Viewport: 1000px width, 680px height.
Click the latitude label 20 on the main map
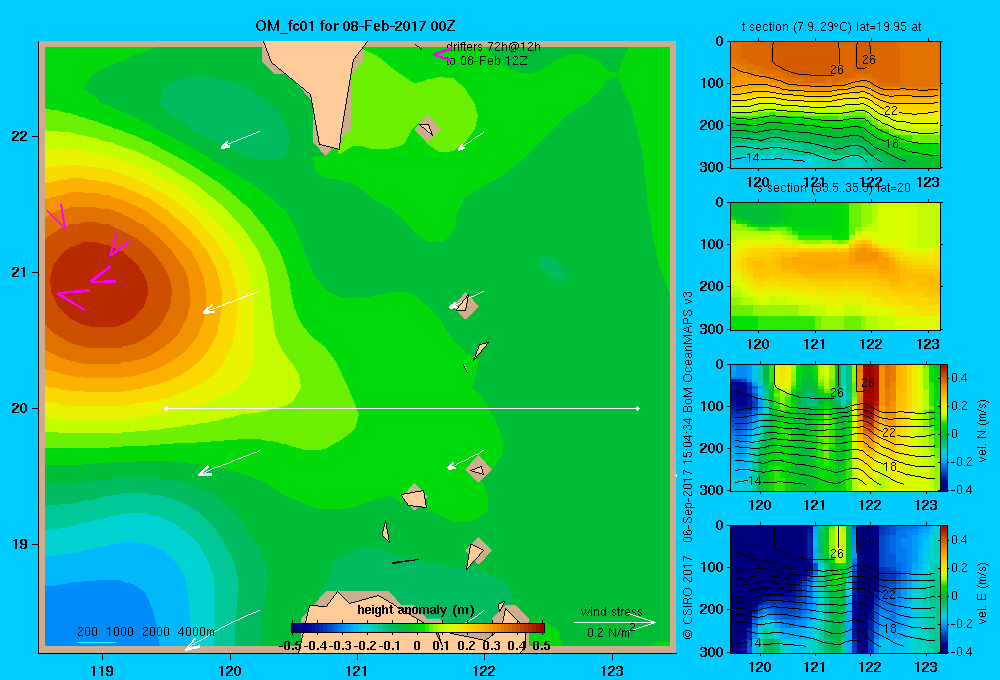pos(19,408)
